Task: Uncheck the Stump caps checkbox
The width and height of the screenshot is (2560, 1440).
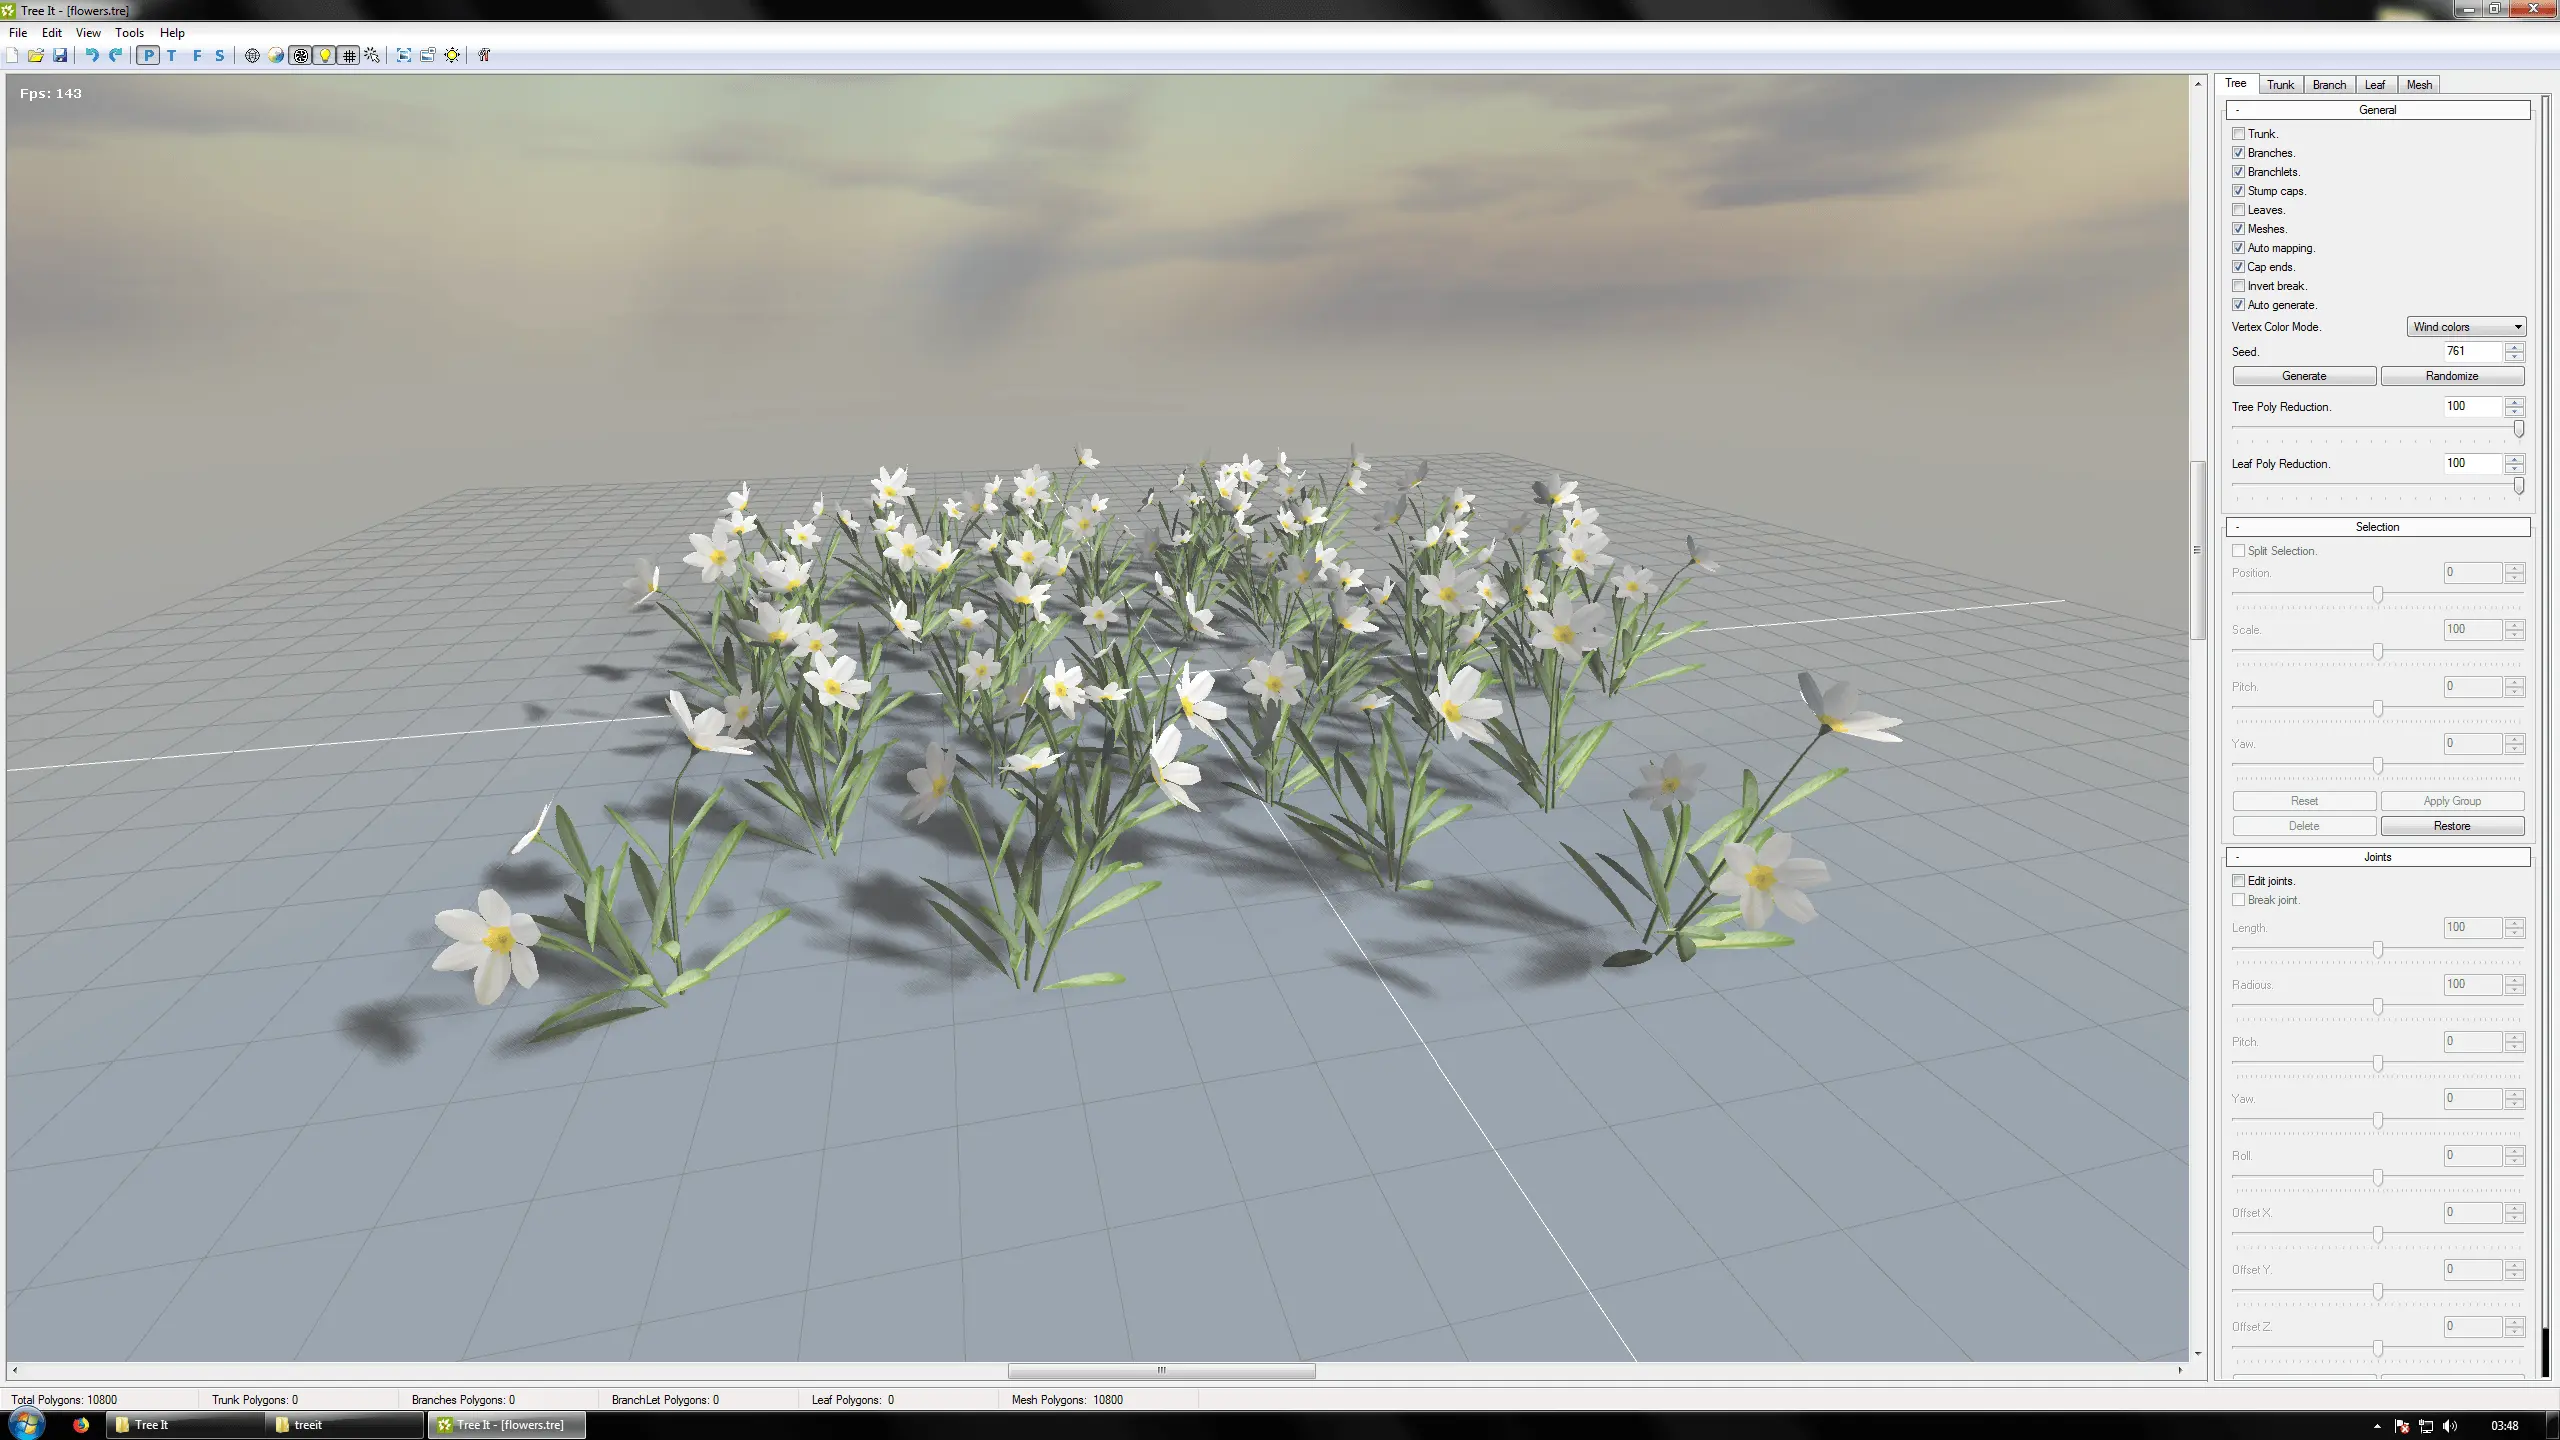Action: 2239,191
